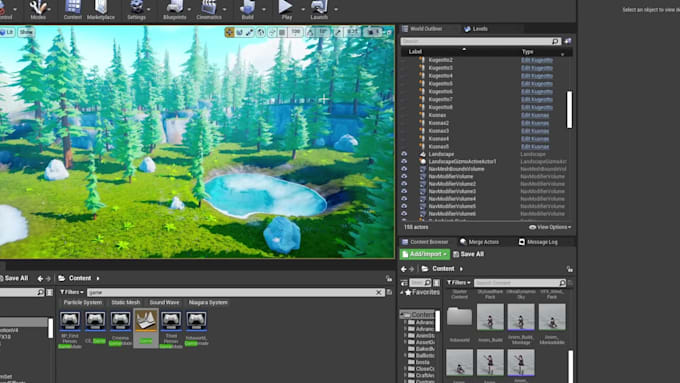Click the surface snapping icon in viewport
The height and width of the screenshot is (383, 680).
tap(272, 32)
